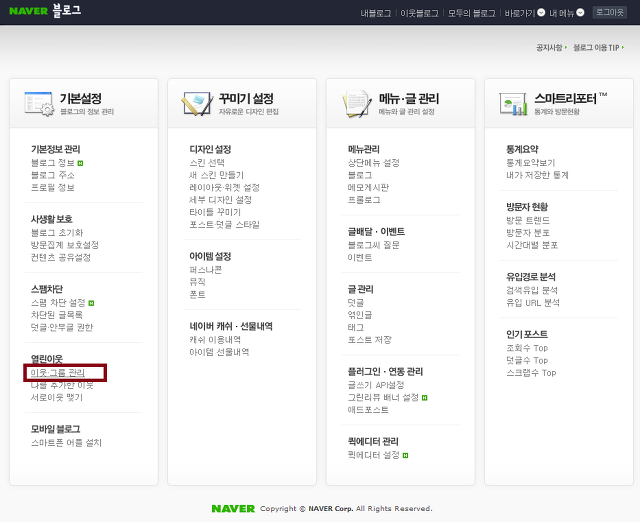Open 서로이웃 맺기

(57, 398)
